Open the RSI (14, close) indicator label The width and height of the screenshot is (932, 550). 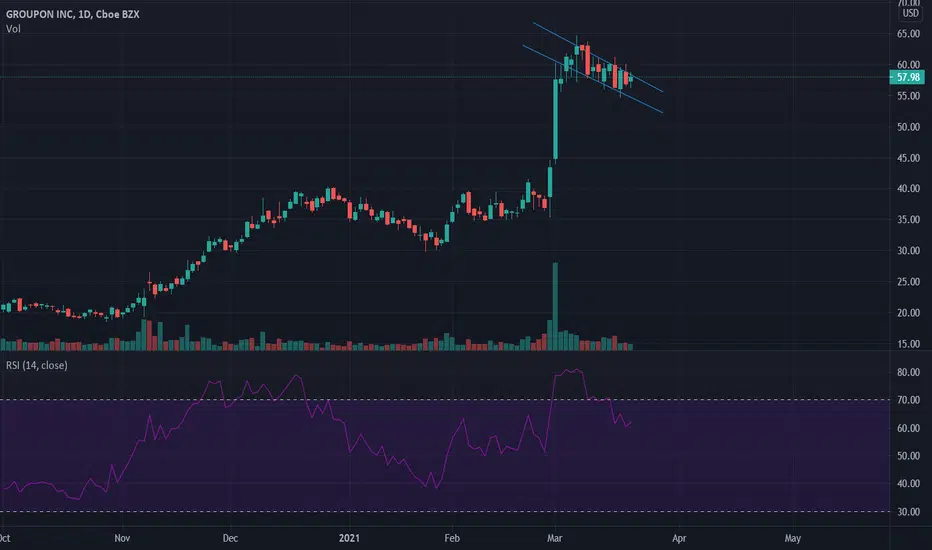[37, 365]
